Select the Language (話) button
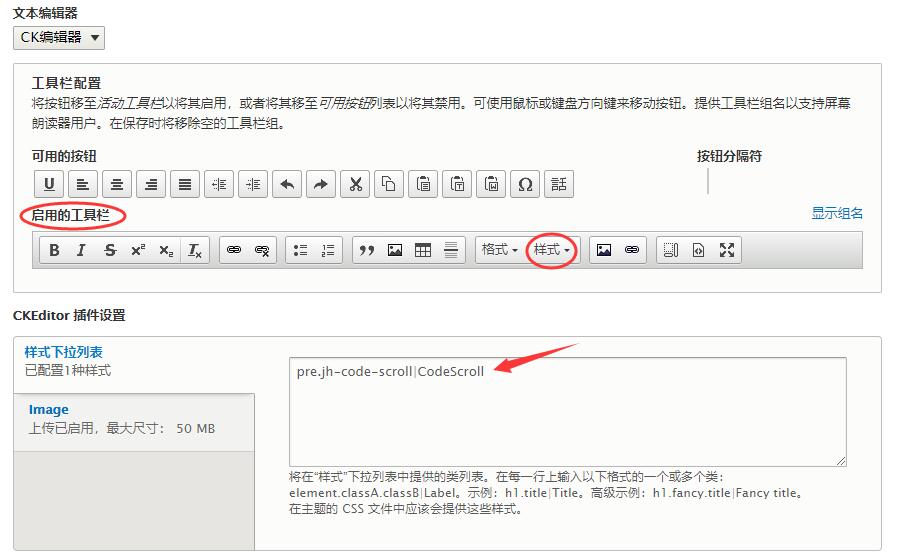This screenshot has width=903, height=560. coord(559,184)
